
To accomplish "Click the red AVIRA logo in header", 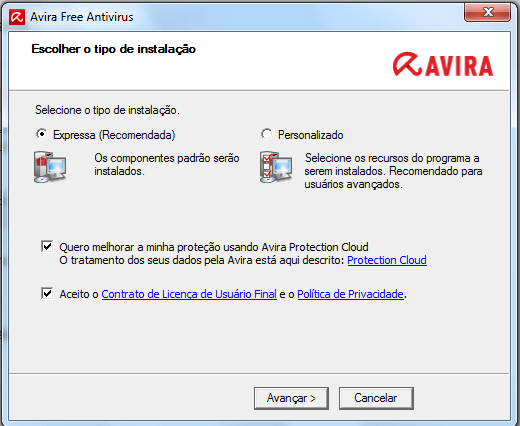I will tap(443, 65).
